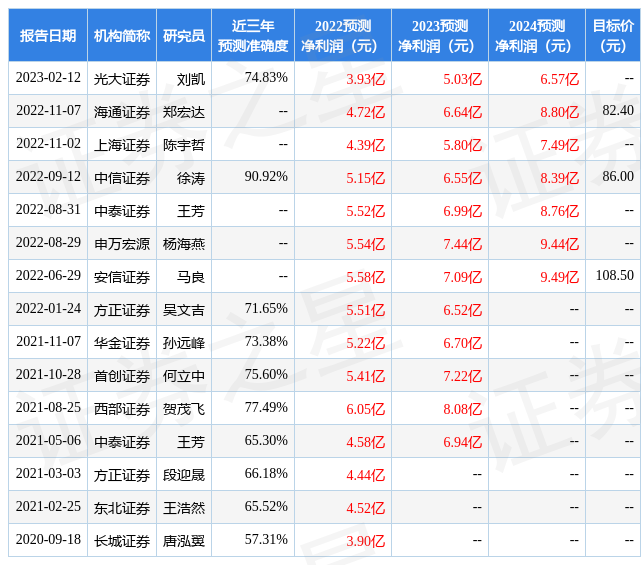Open the 东北证券 institution entry
Image resolution: width=641 pixels, height=565 pixels.
coord(122,508)
